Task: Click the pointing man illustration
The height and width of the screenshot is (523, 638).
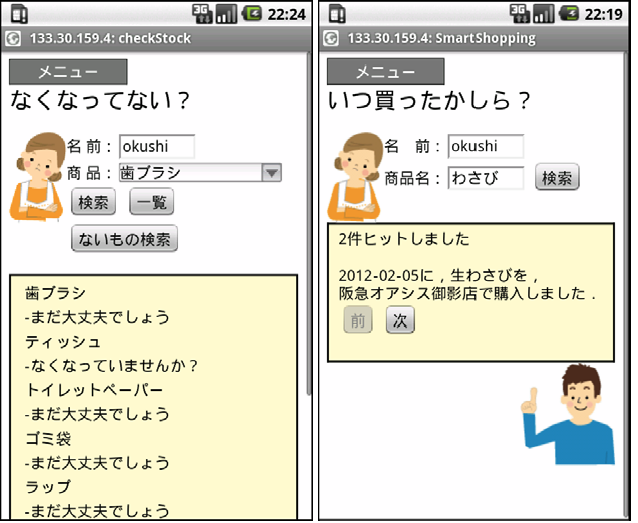Action: [x=565, y=418]
